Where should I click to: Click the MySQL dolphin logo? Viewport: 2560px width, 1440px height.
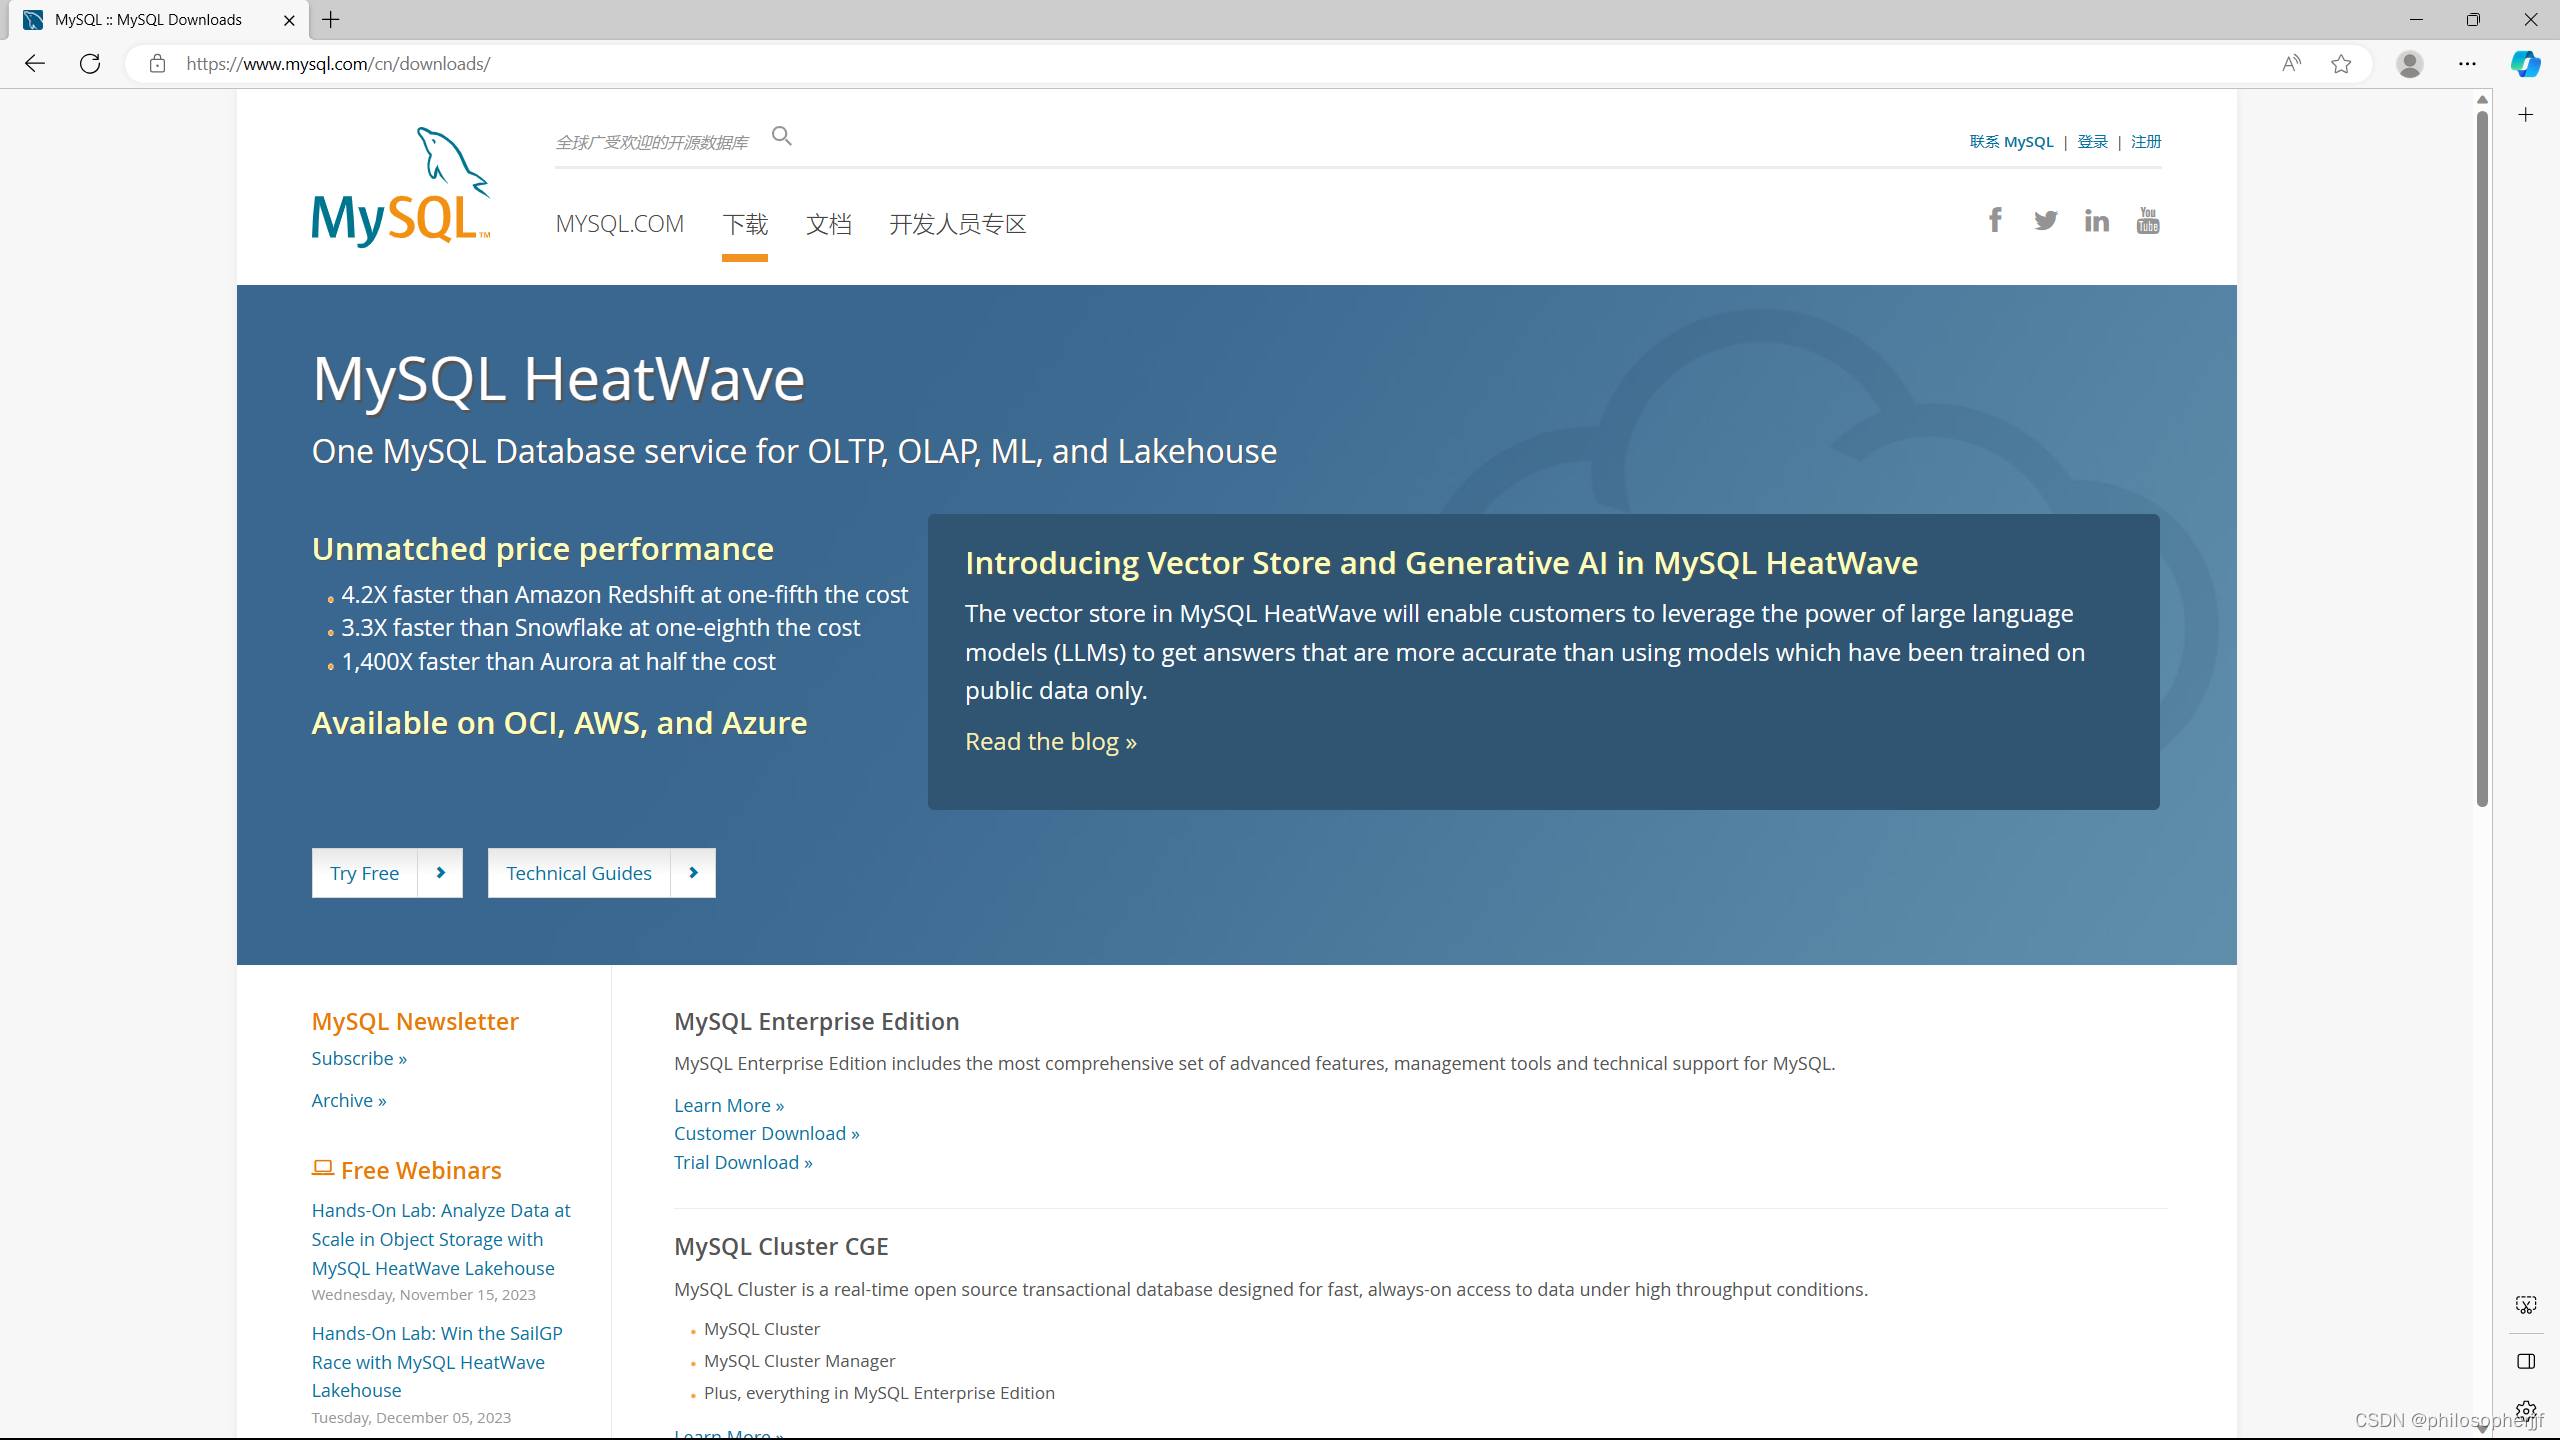tap(401, 187)
